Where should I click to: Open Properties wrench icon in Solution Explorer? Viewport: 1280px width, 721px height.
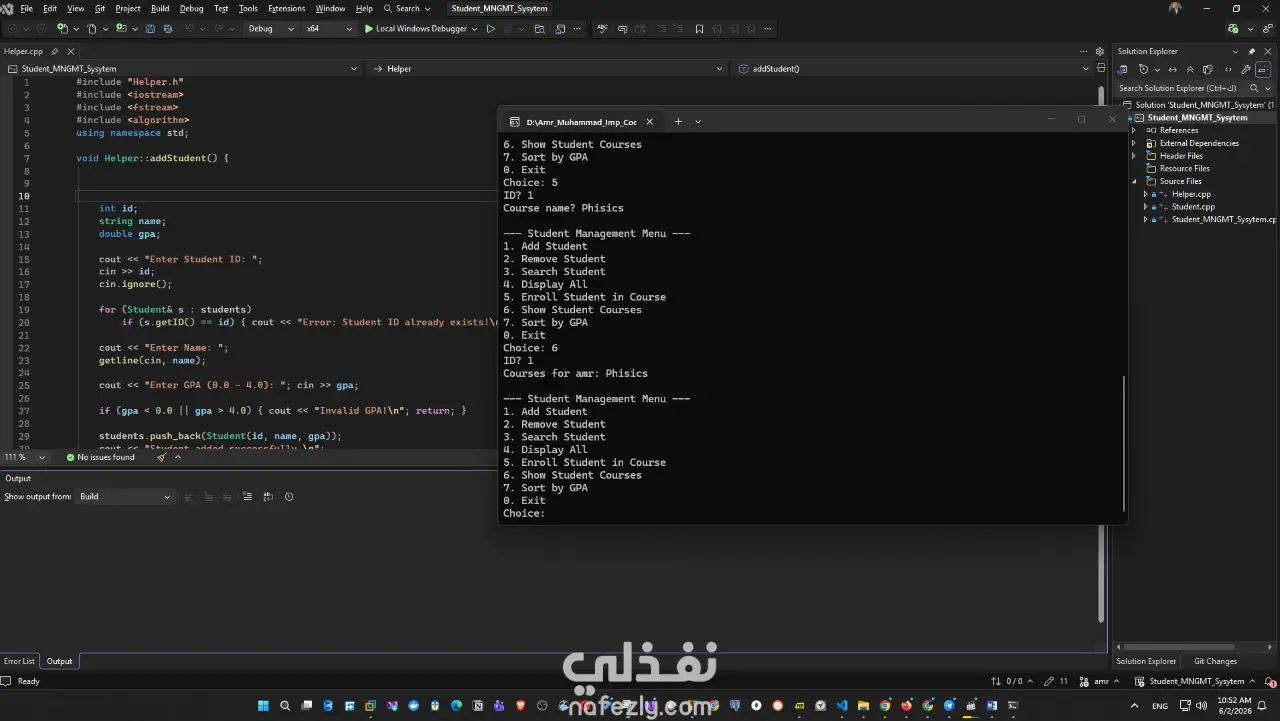[1245, 70]
